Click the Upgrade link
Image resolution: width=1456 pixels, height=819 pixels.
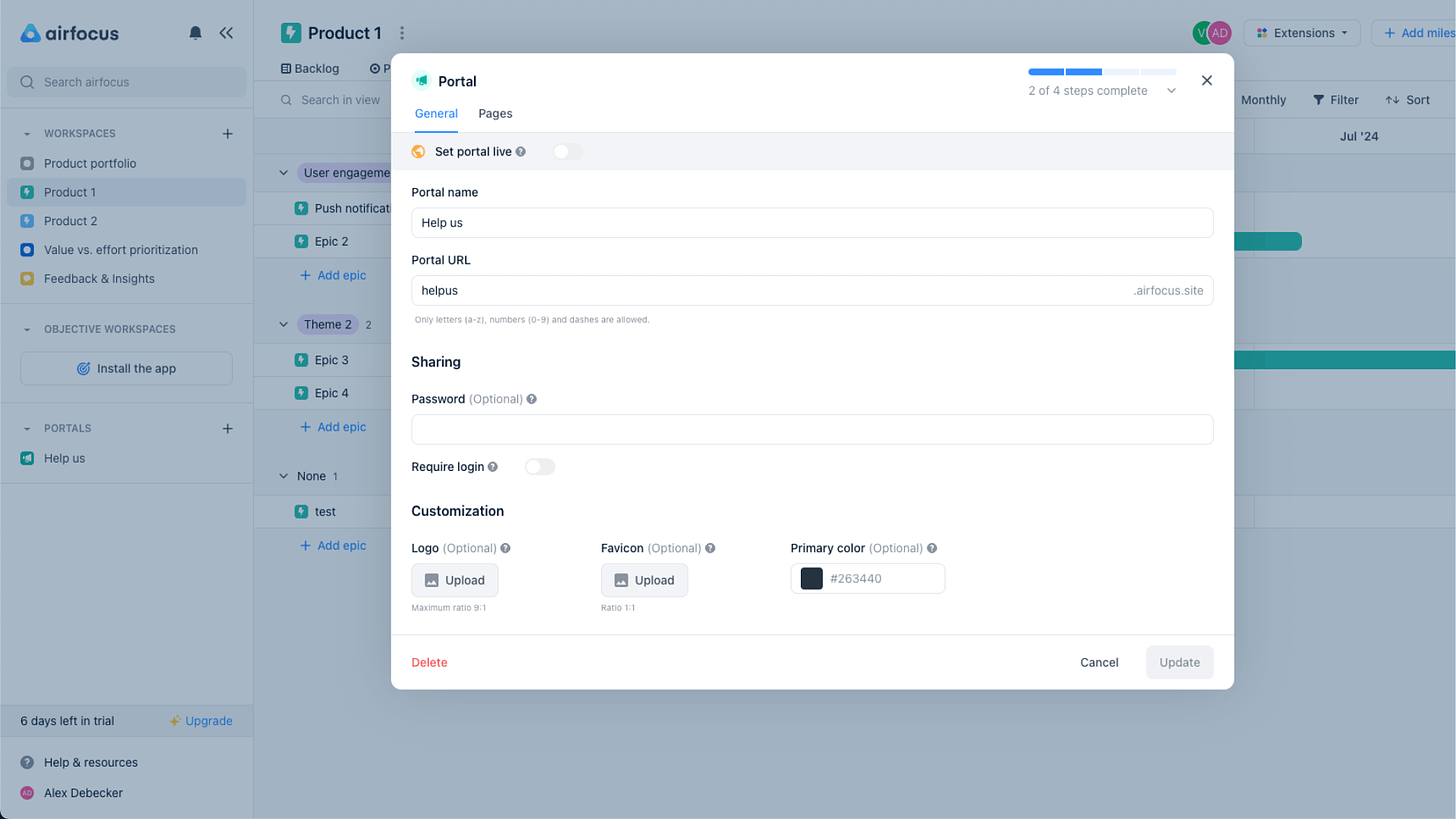[x=201, y=721]
